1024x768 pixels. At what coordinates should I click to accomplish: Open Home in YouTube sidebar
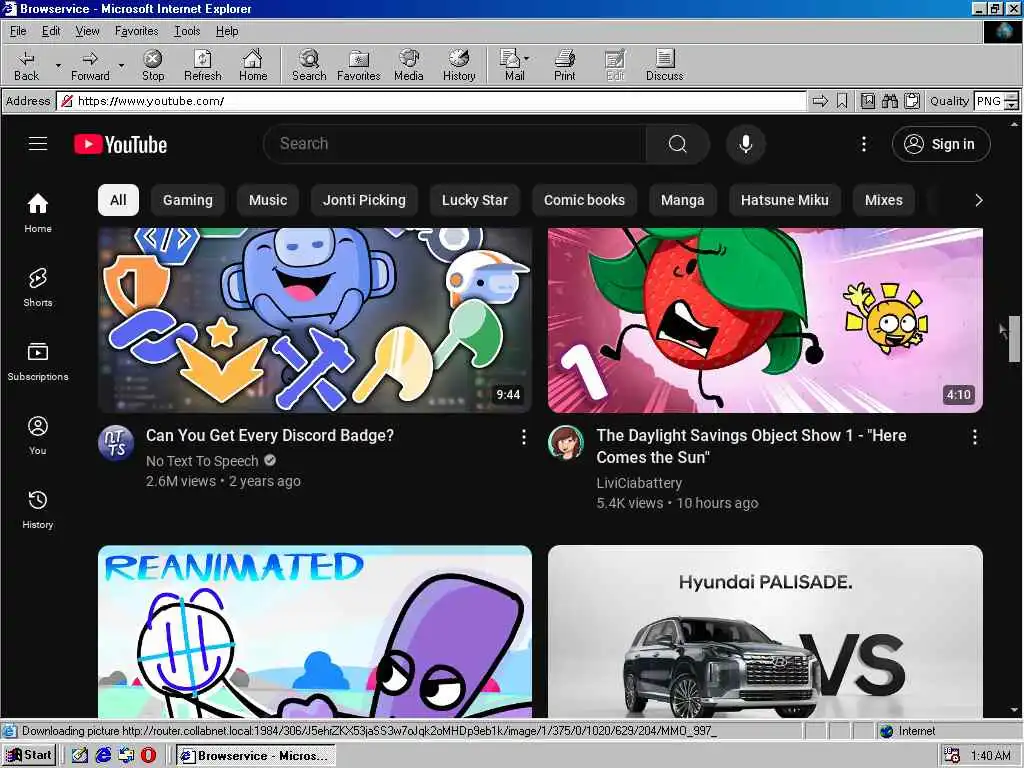coord(38,213)
